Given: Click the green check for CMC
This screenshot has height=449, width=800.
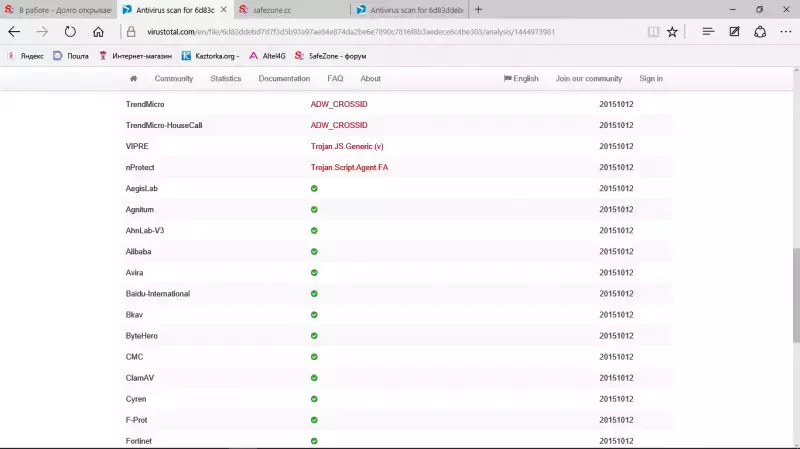Looking at the screenshot, I should (x=314, y=357).
